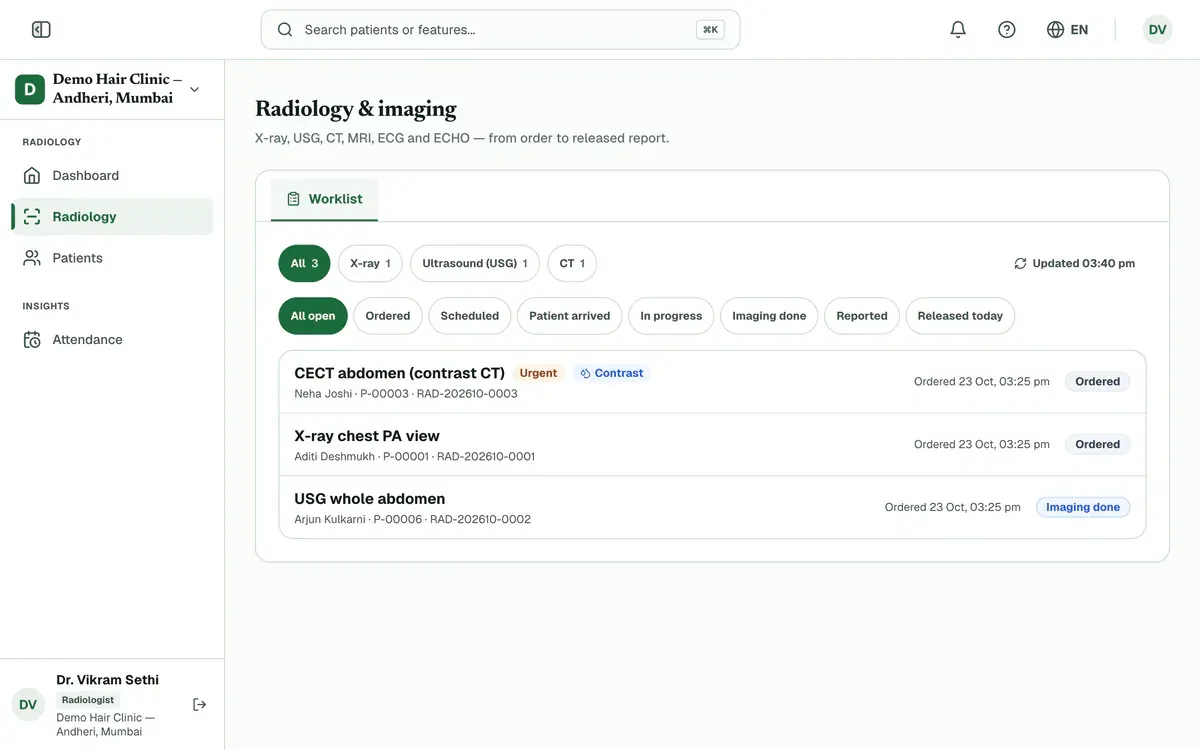Screen dimensions: 1200x750
Task: Open Attendance under Insights
Action: pyautogui.click(x=112, y=340)
